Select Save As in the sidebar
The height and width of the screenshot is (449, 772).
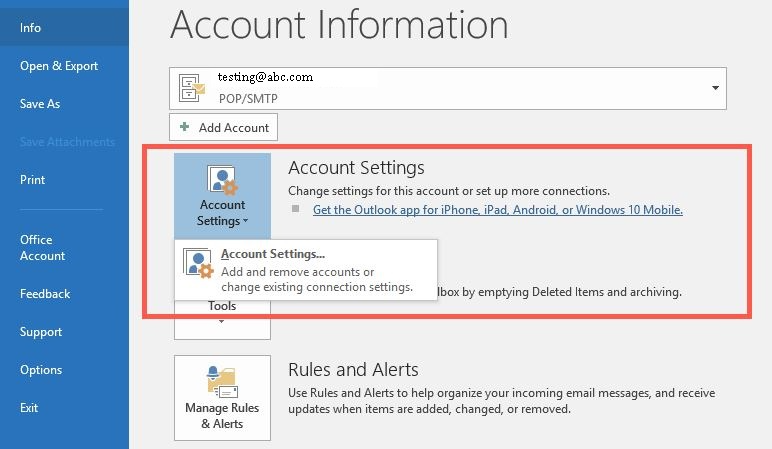(x=40, y=104)
